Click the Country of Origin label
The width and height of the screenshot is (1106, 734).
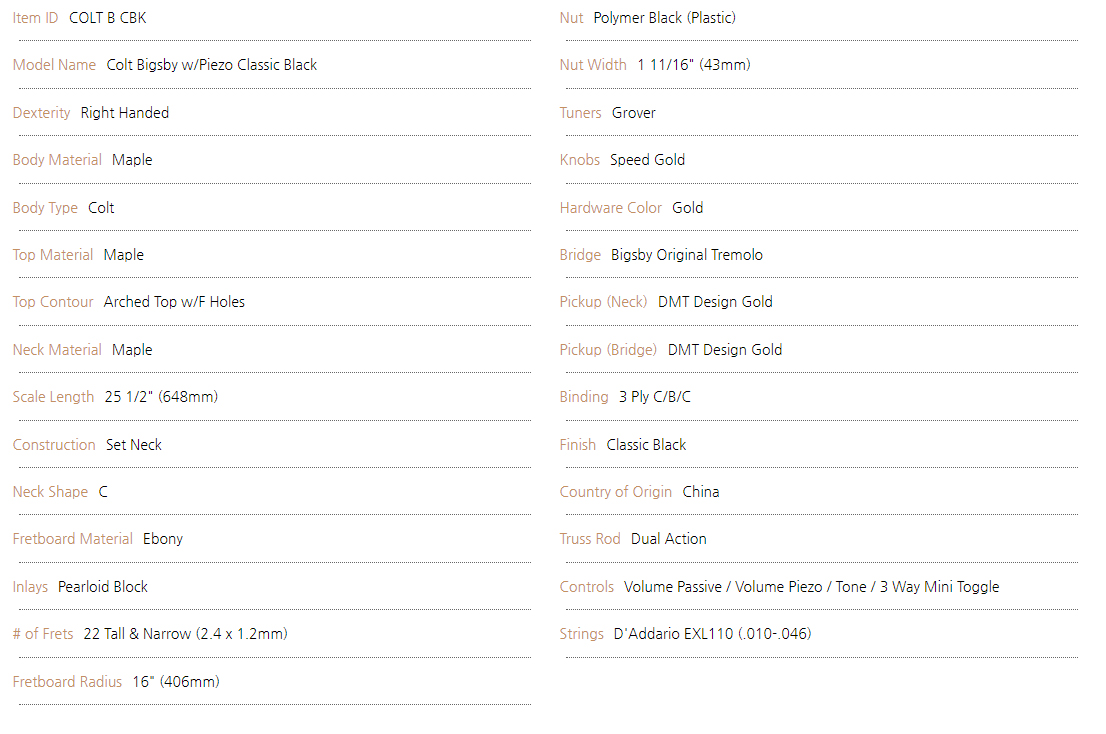(616, 492)
